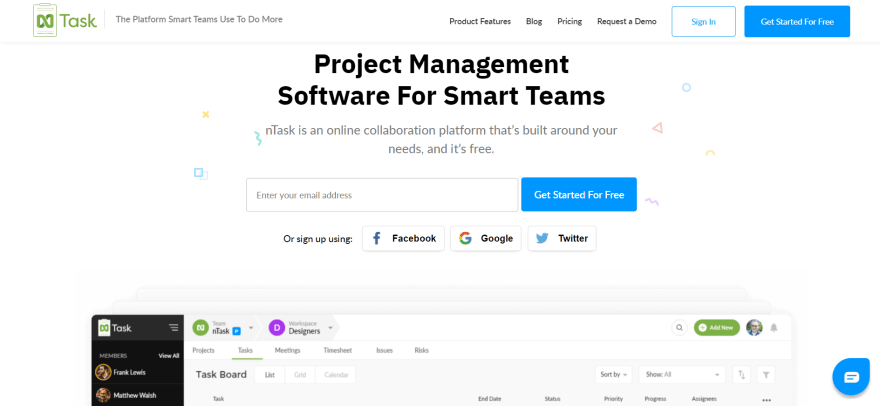Switch to the Risks tab
The image size is (880, 406).
click(x=421, y=350)
